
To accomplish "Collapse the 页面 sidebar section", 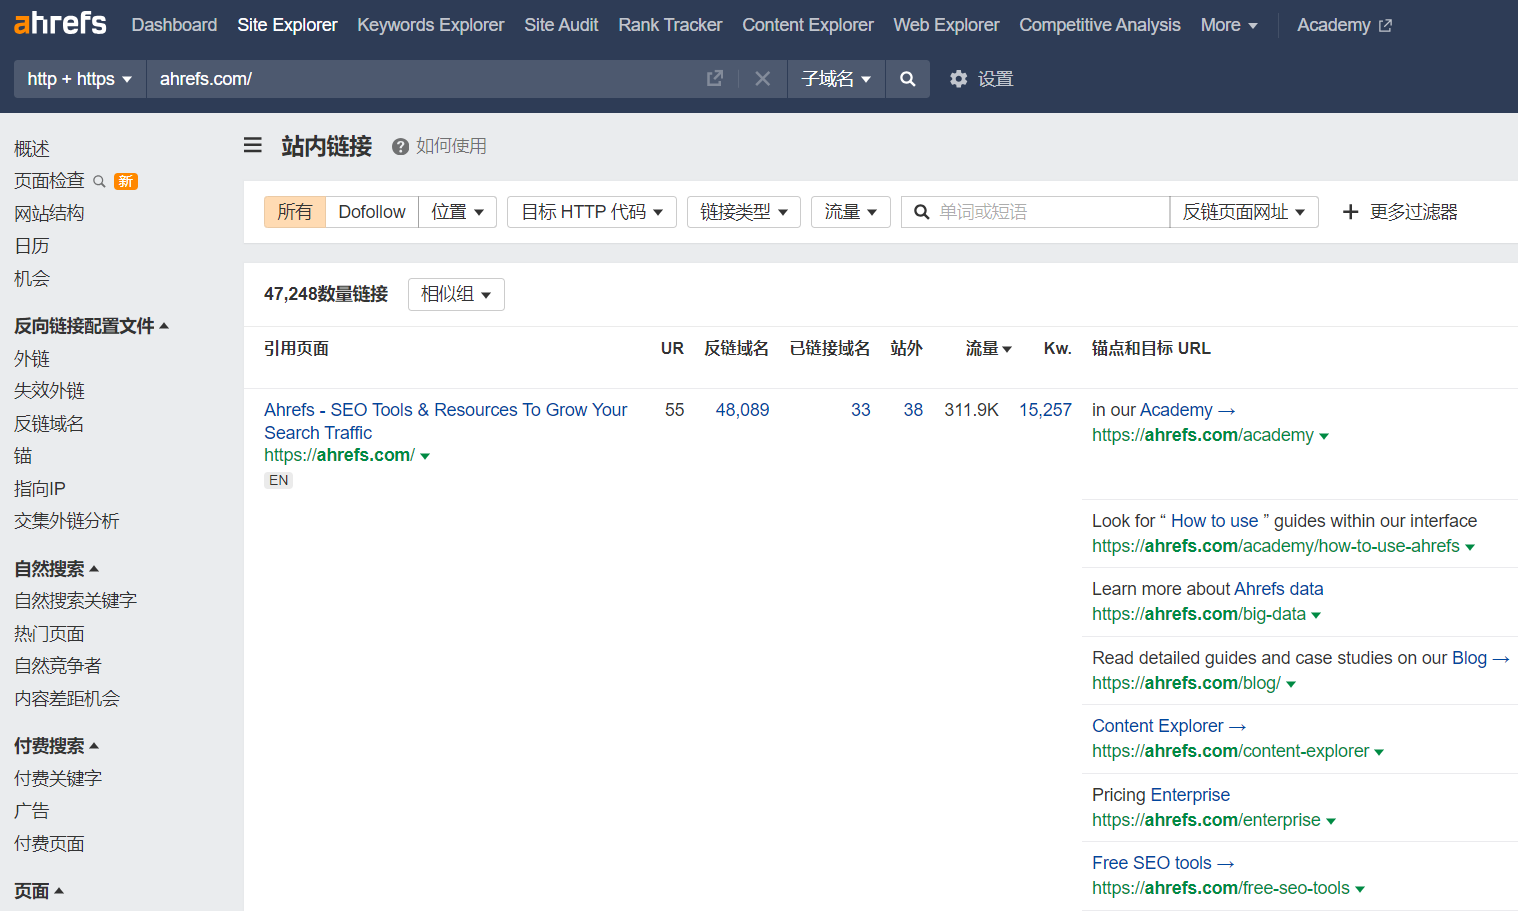I will coord(39,891).
